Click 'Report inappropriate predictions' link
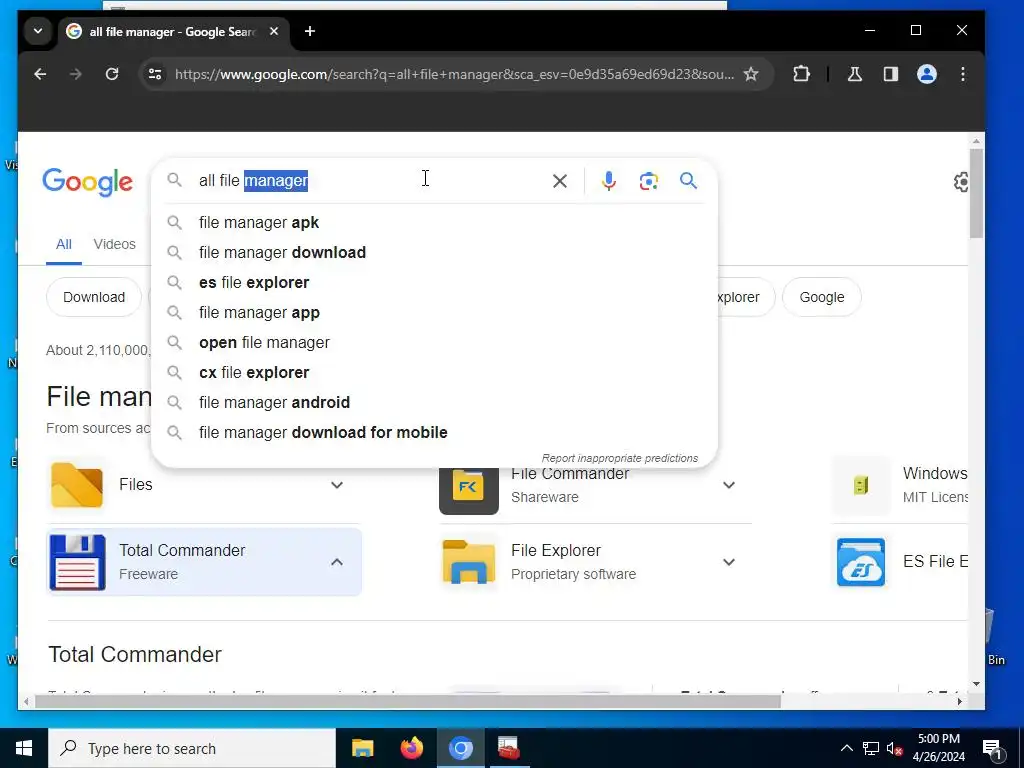This screenshot has width=1024, height=768. point(620,458)
